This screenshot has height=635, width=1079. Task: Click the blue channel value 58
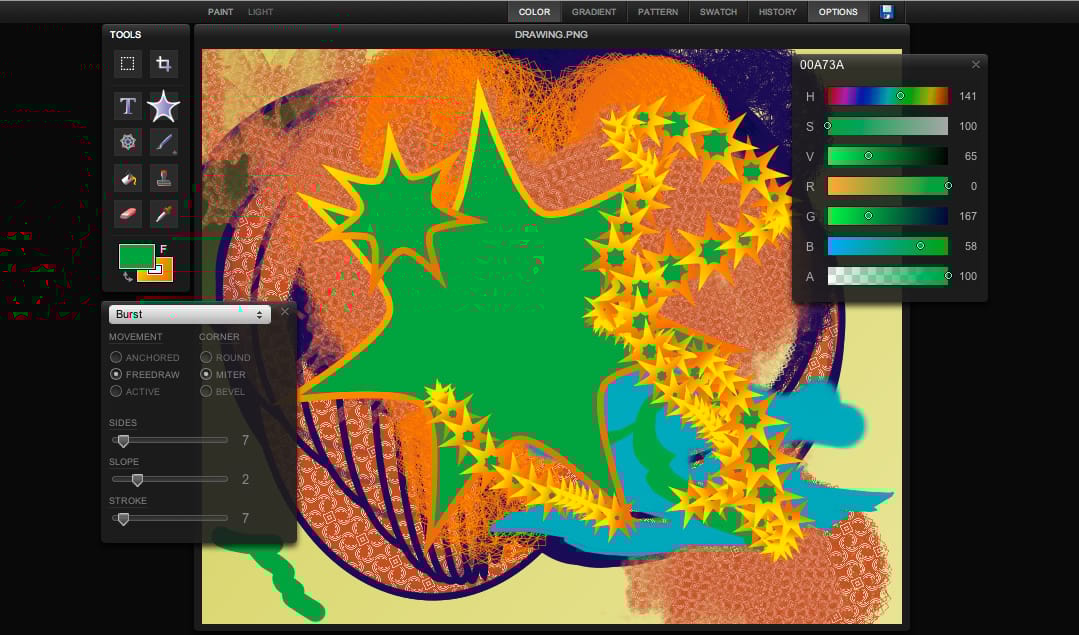(970, 246)
